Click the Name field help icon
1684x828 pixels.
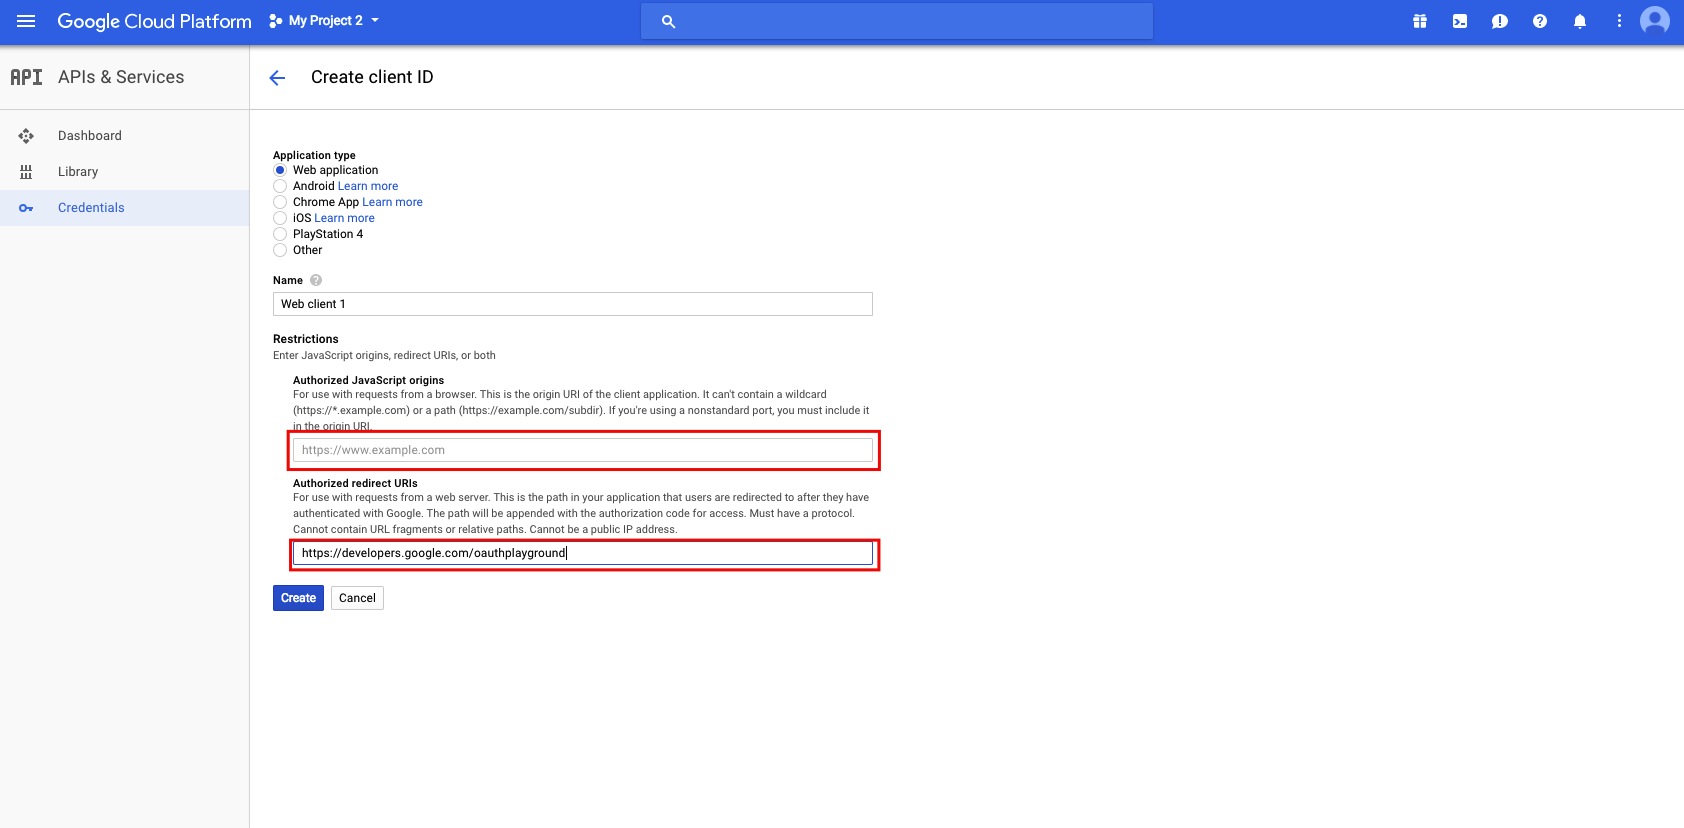[x=316, y=281]
